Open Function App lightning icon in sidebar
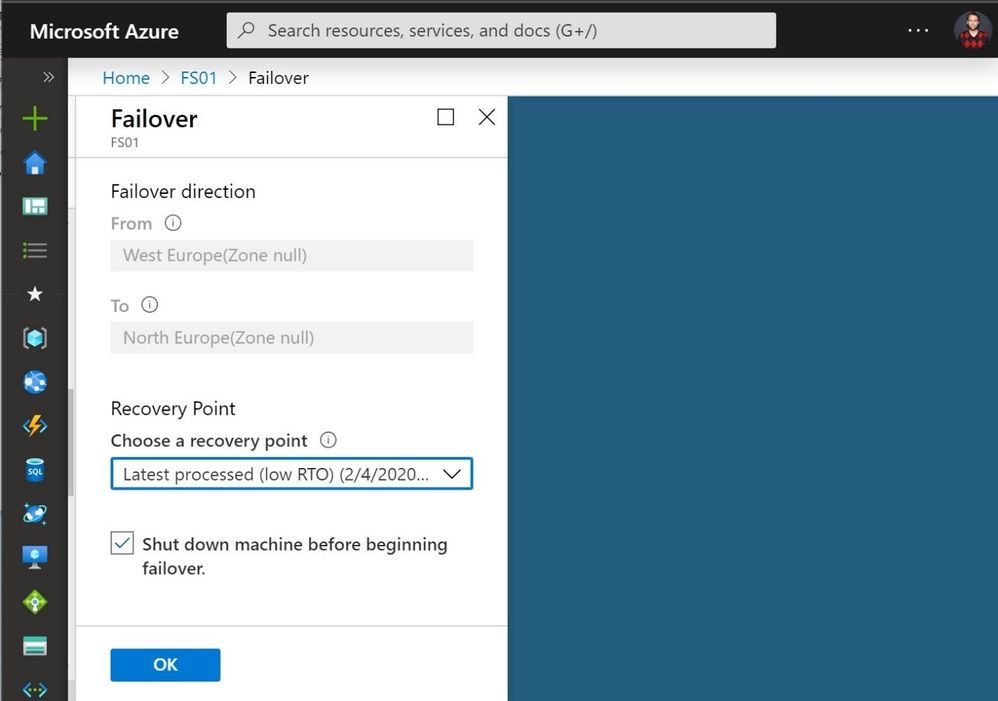 34,425
